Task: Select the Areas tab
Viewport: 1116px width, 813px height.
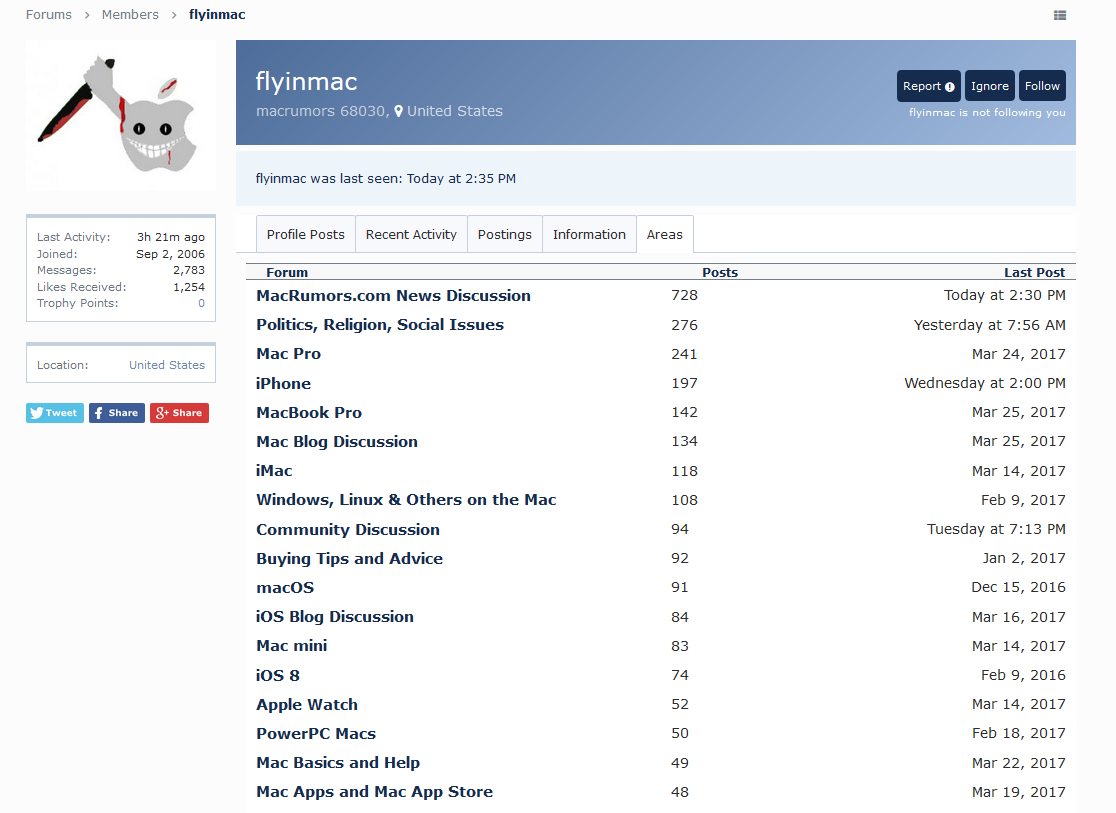Action: tap(665, 234)
